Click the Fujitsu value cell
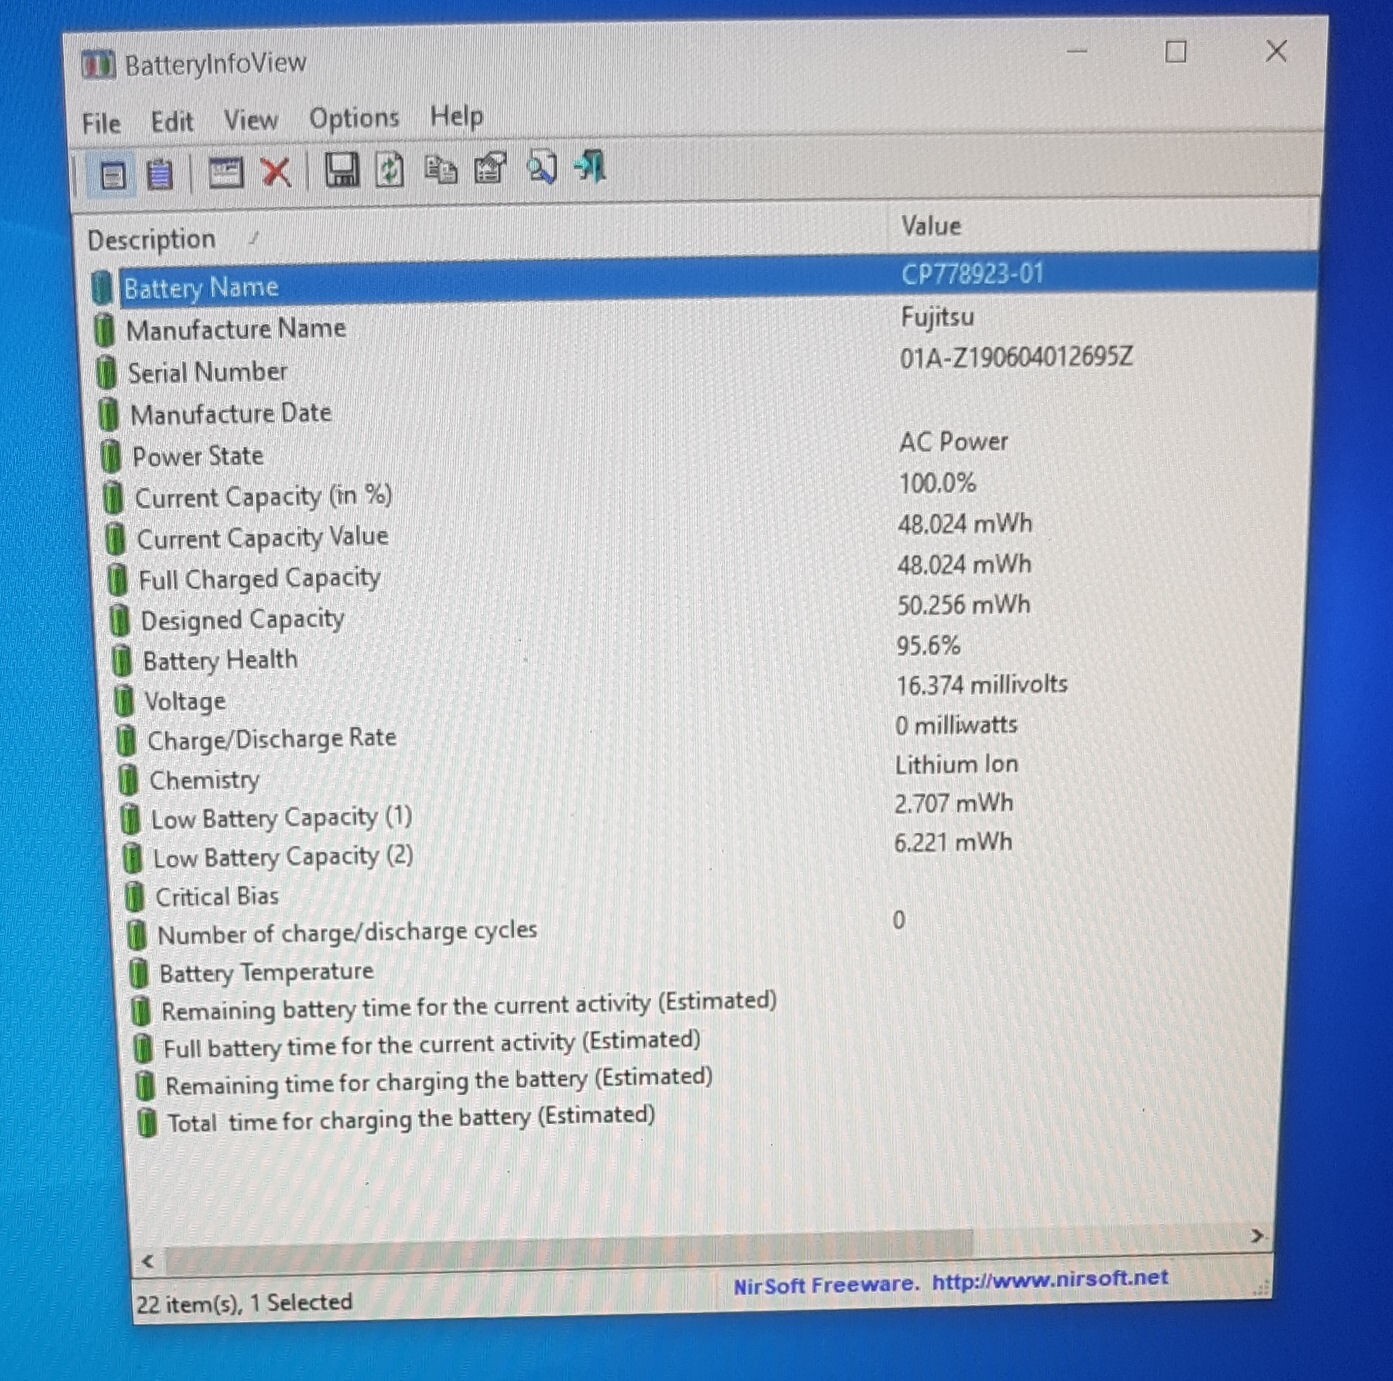This screenshot has height=1381, width=1393. pos(937,317)
